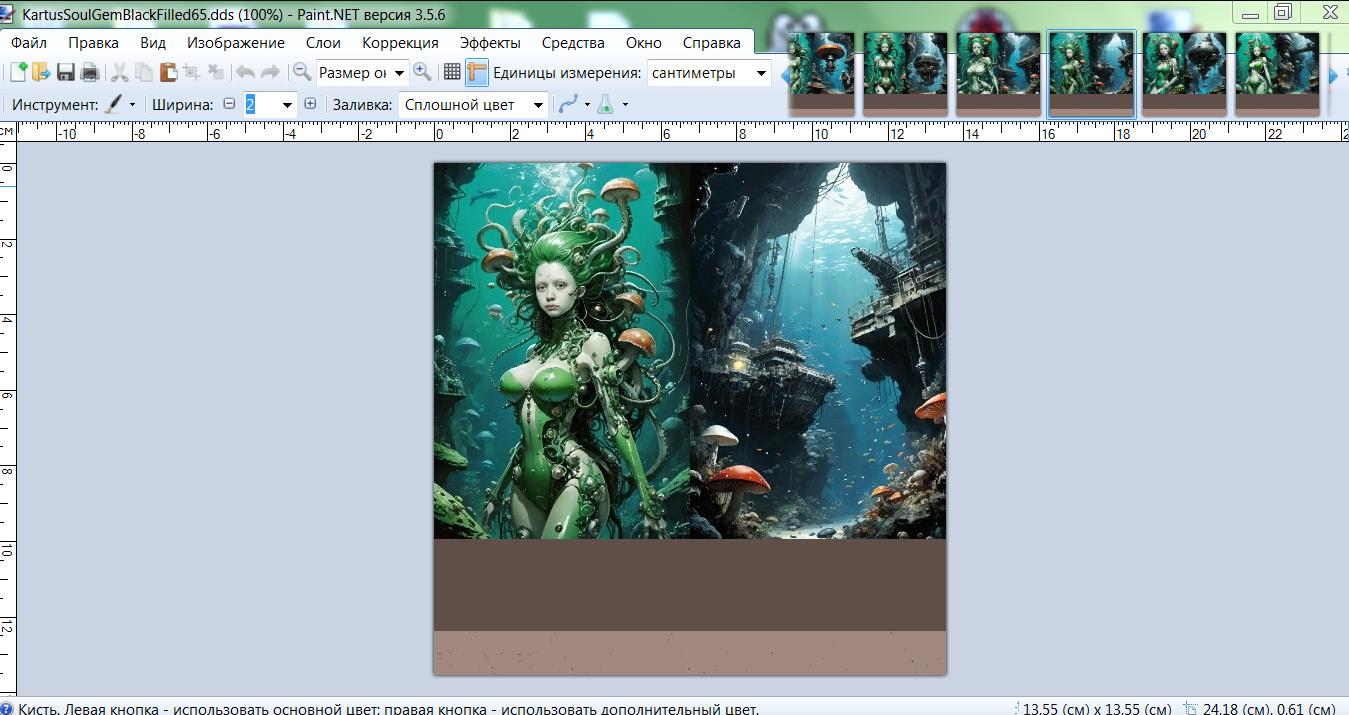Viewport: 1349px width, 715px height.
Task: Save the image with the floppy disk icon
Action: tap(66, 72)
